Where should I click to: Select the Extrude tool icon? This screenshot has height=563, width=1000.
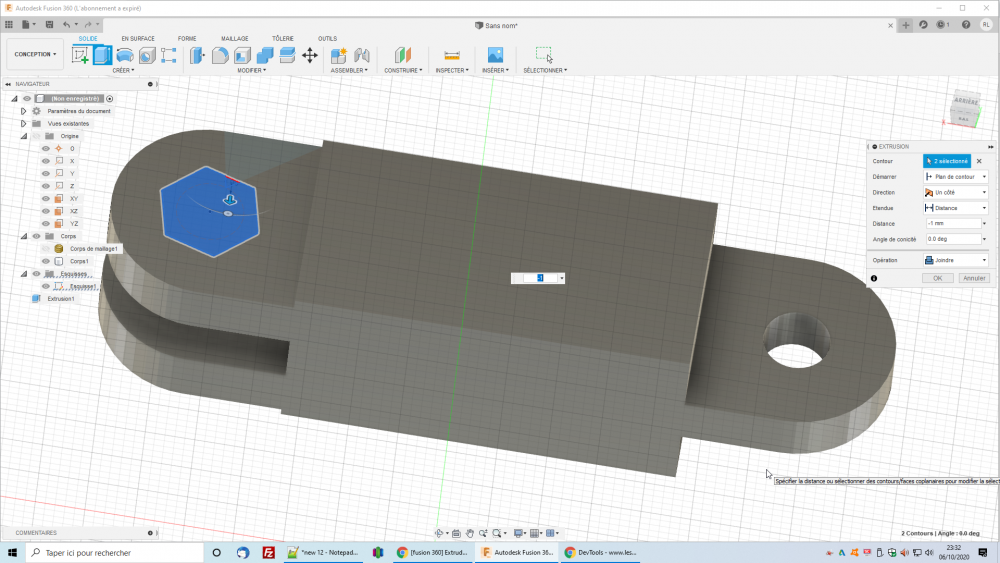(102, 55)
